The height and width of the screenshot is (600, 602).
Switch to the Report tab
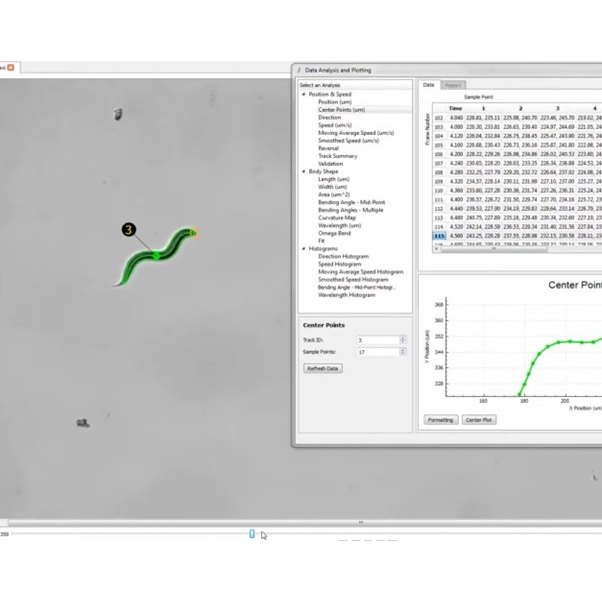pyautogui.click(x=453, y=85)
